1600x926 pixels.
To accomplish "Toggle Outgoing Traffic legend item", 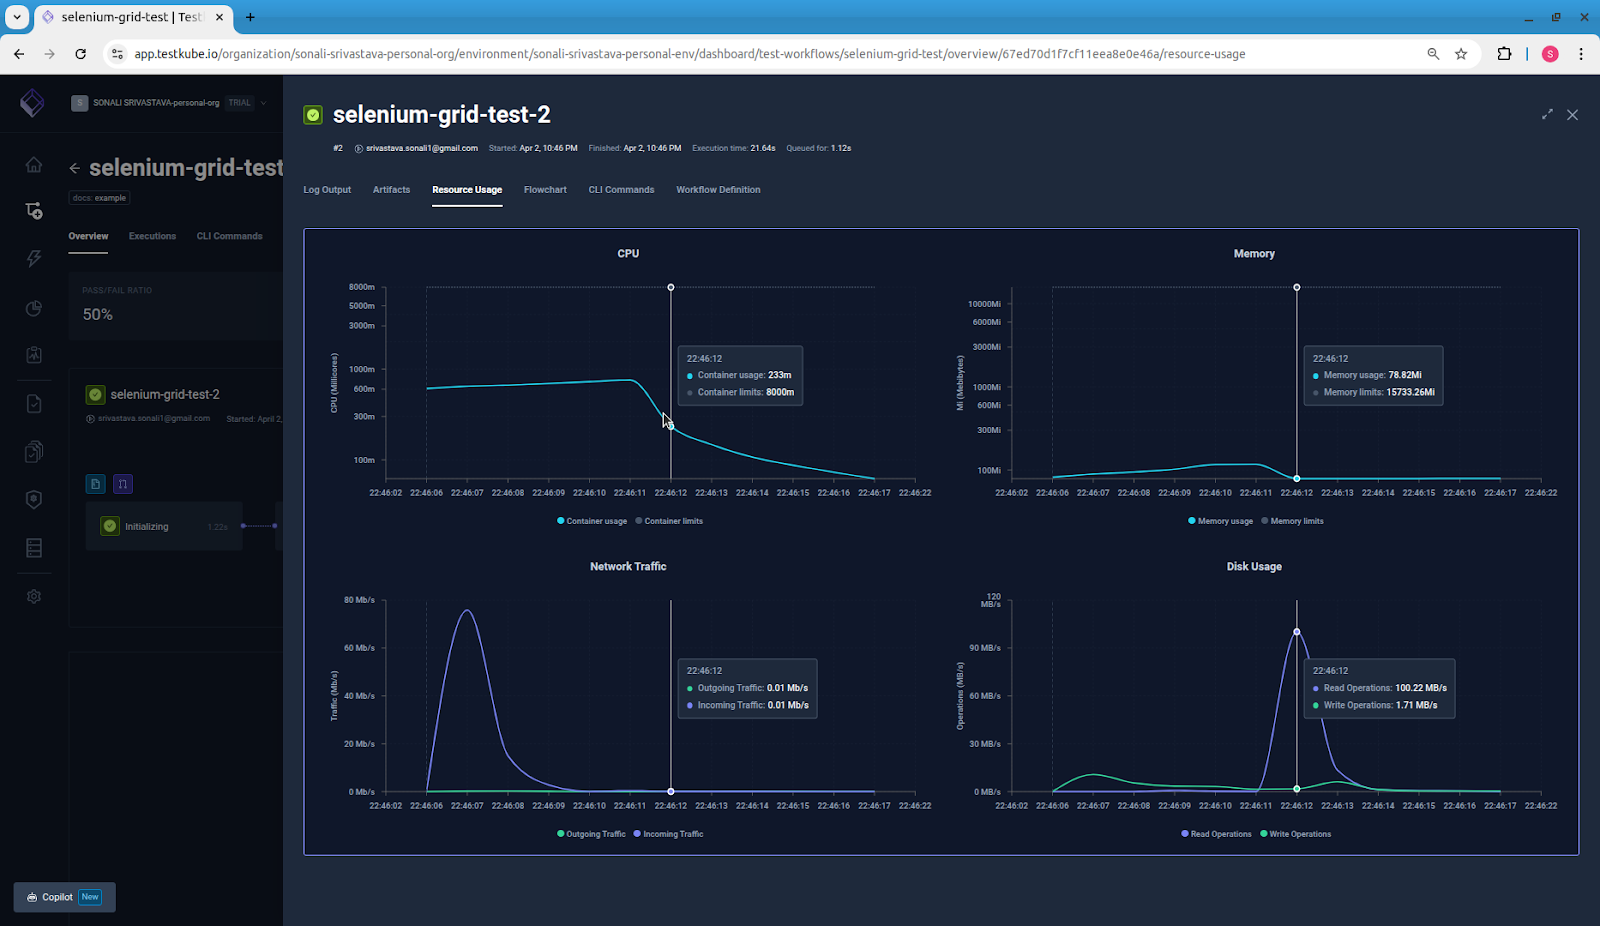I will click(x=591, y=834).
